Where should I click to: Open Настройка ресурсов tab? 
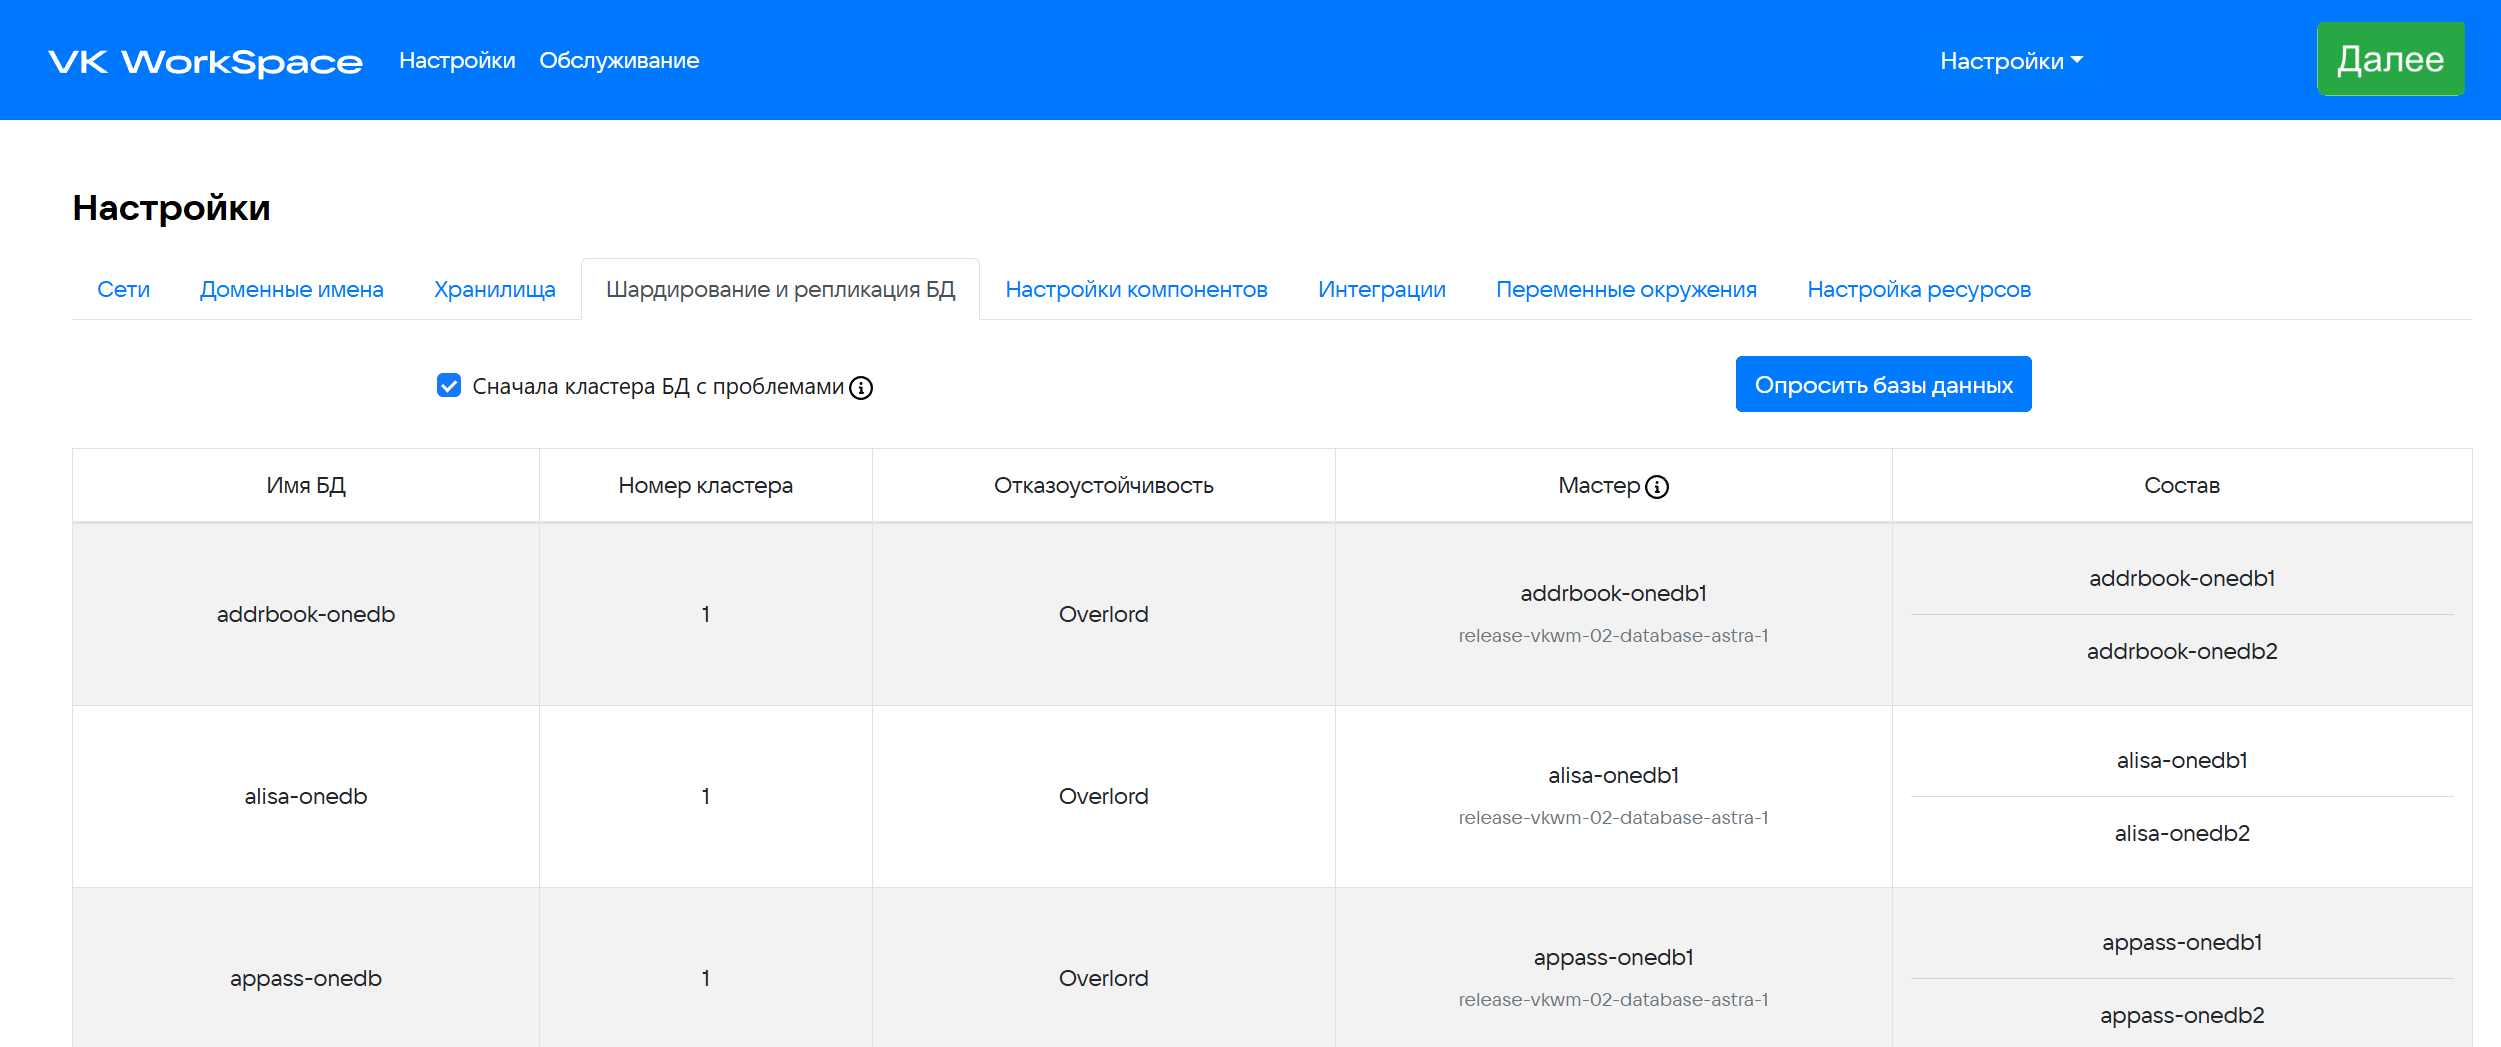[x=1918, y=290]
